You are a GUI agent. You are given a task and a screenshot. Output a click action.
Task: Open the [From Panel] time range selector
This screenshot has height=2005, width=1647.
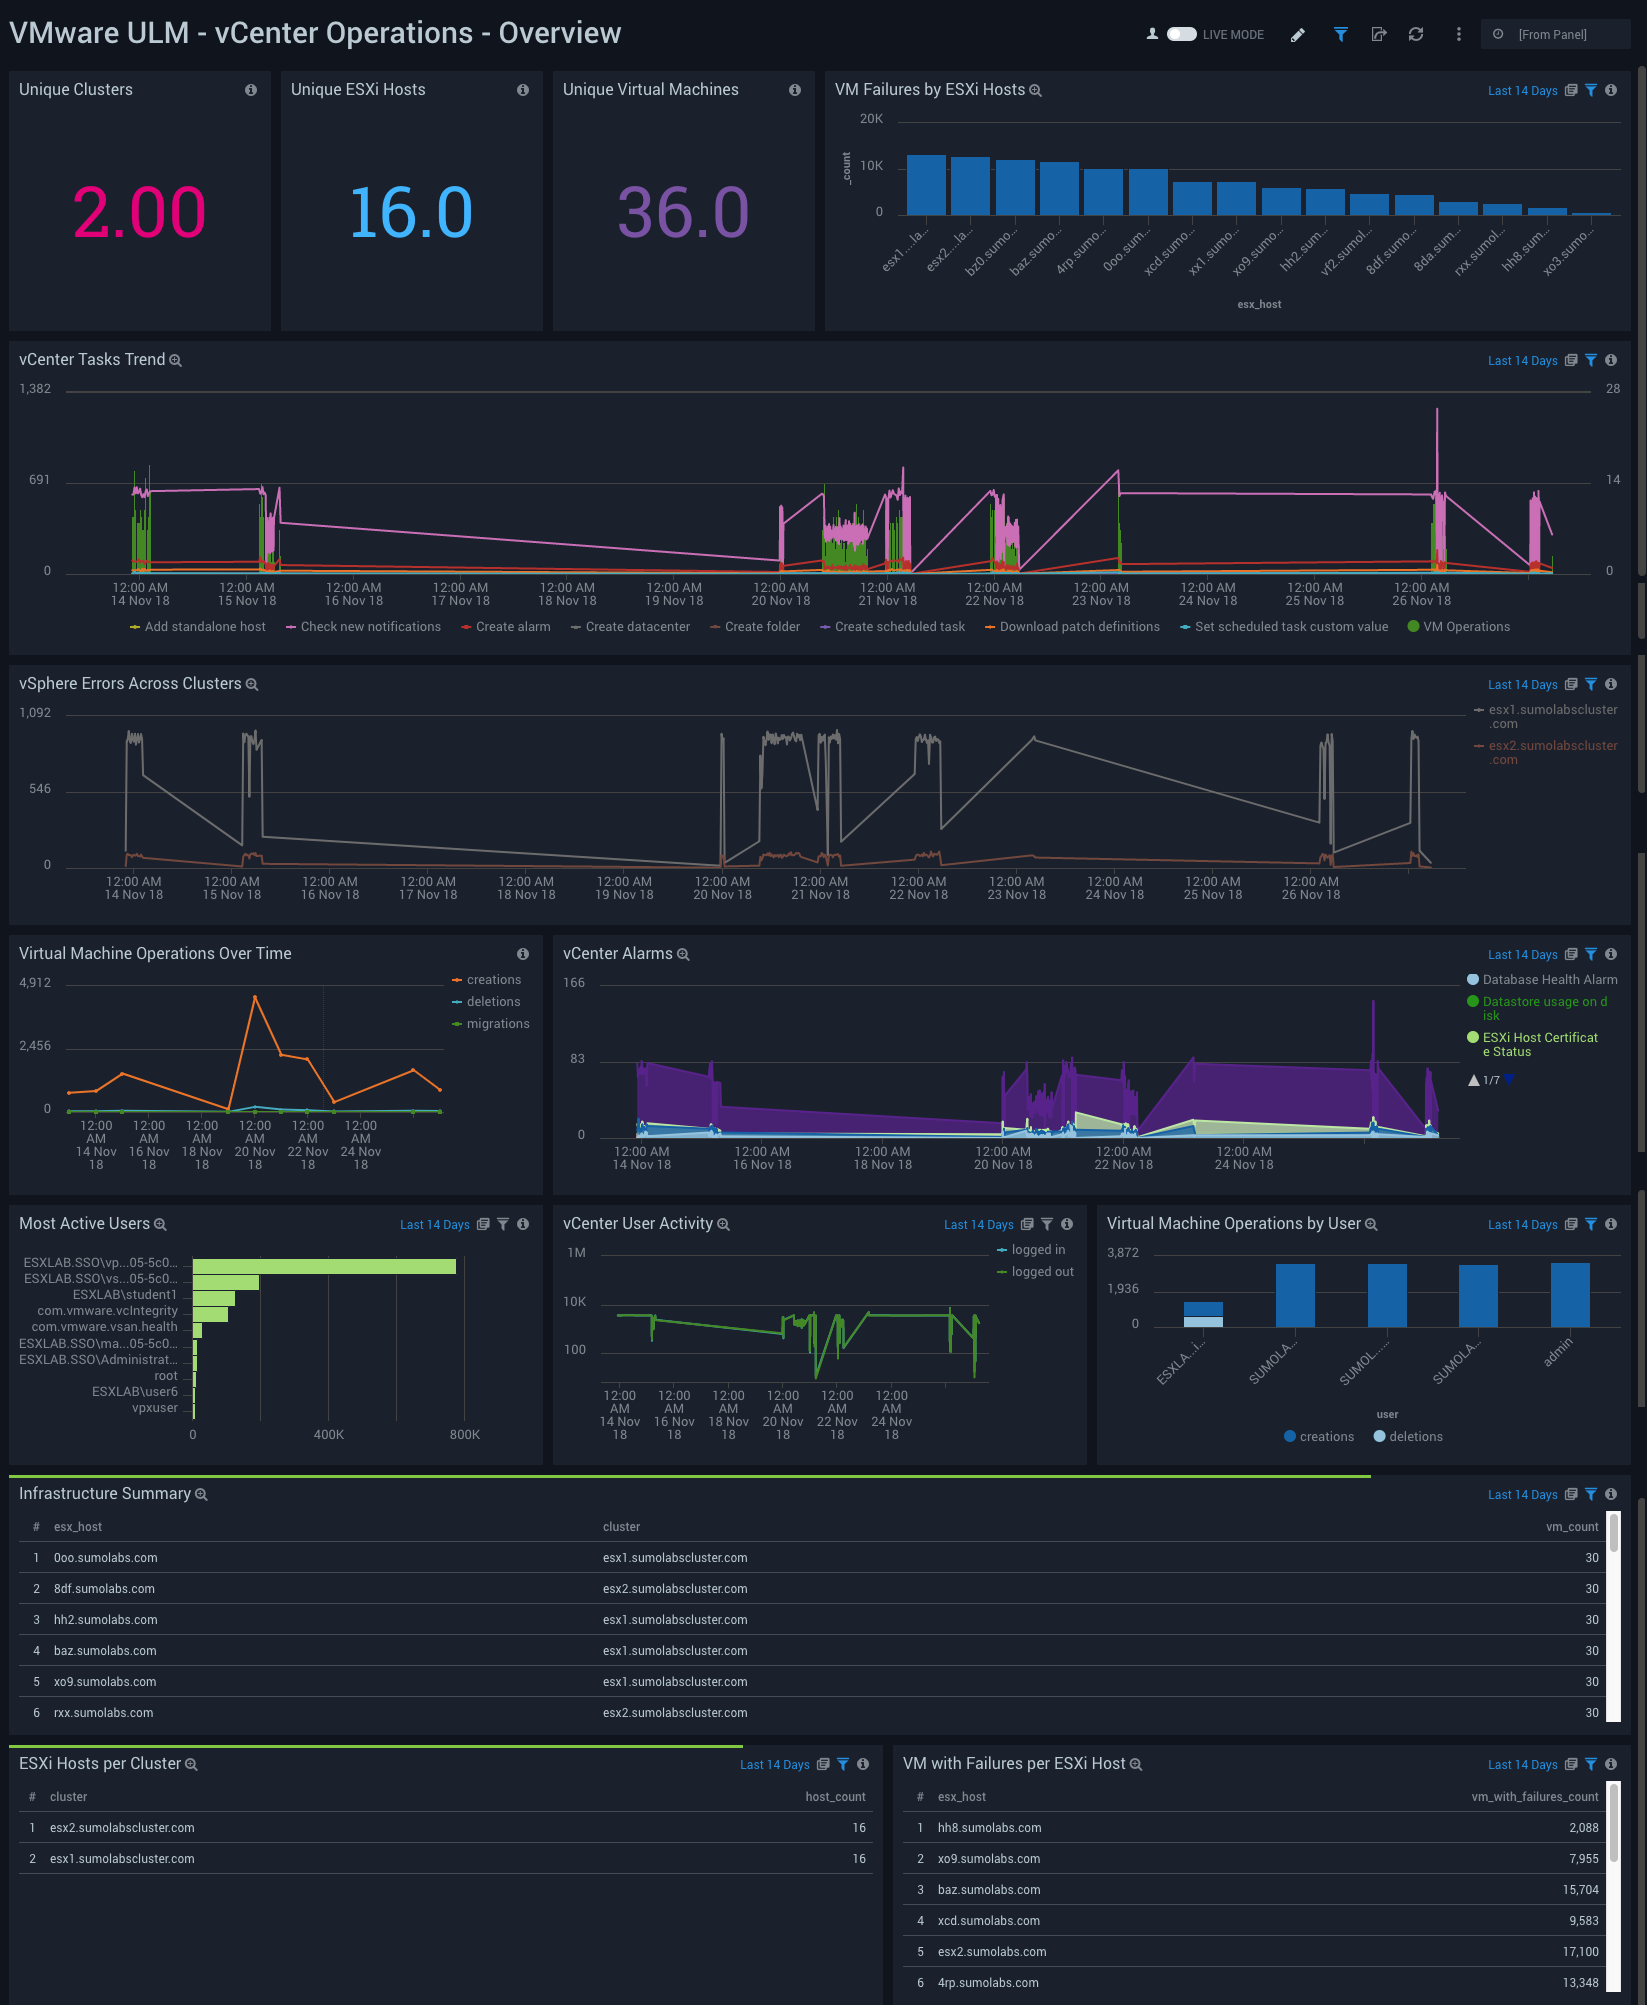(x=1552, y=35)
